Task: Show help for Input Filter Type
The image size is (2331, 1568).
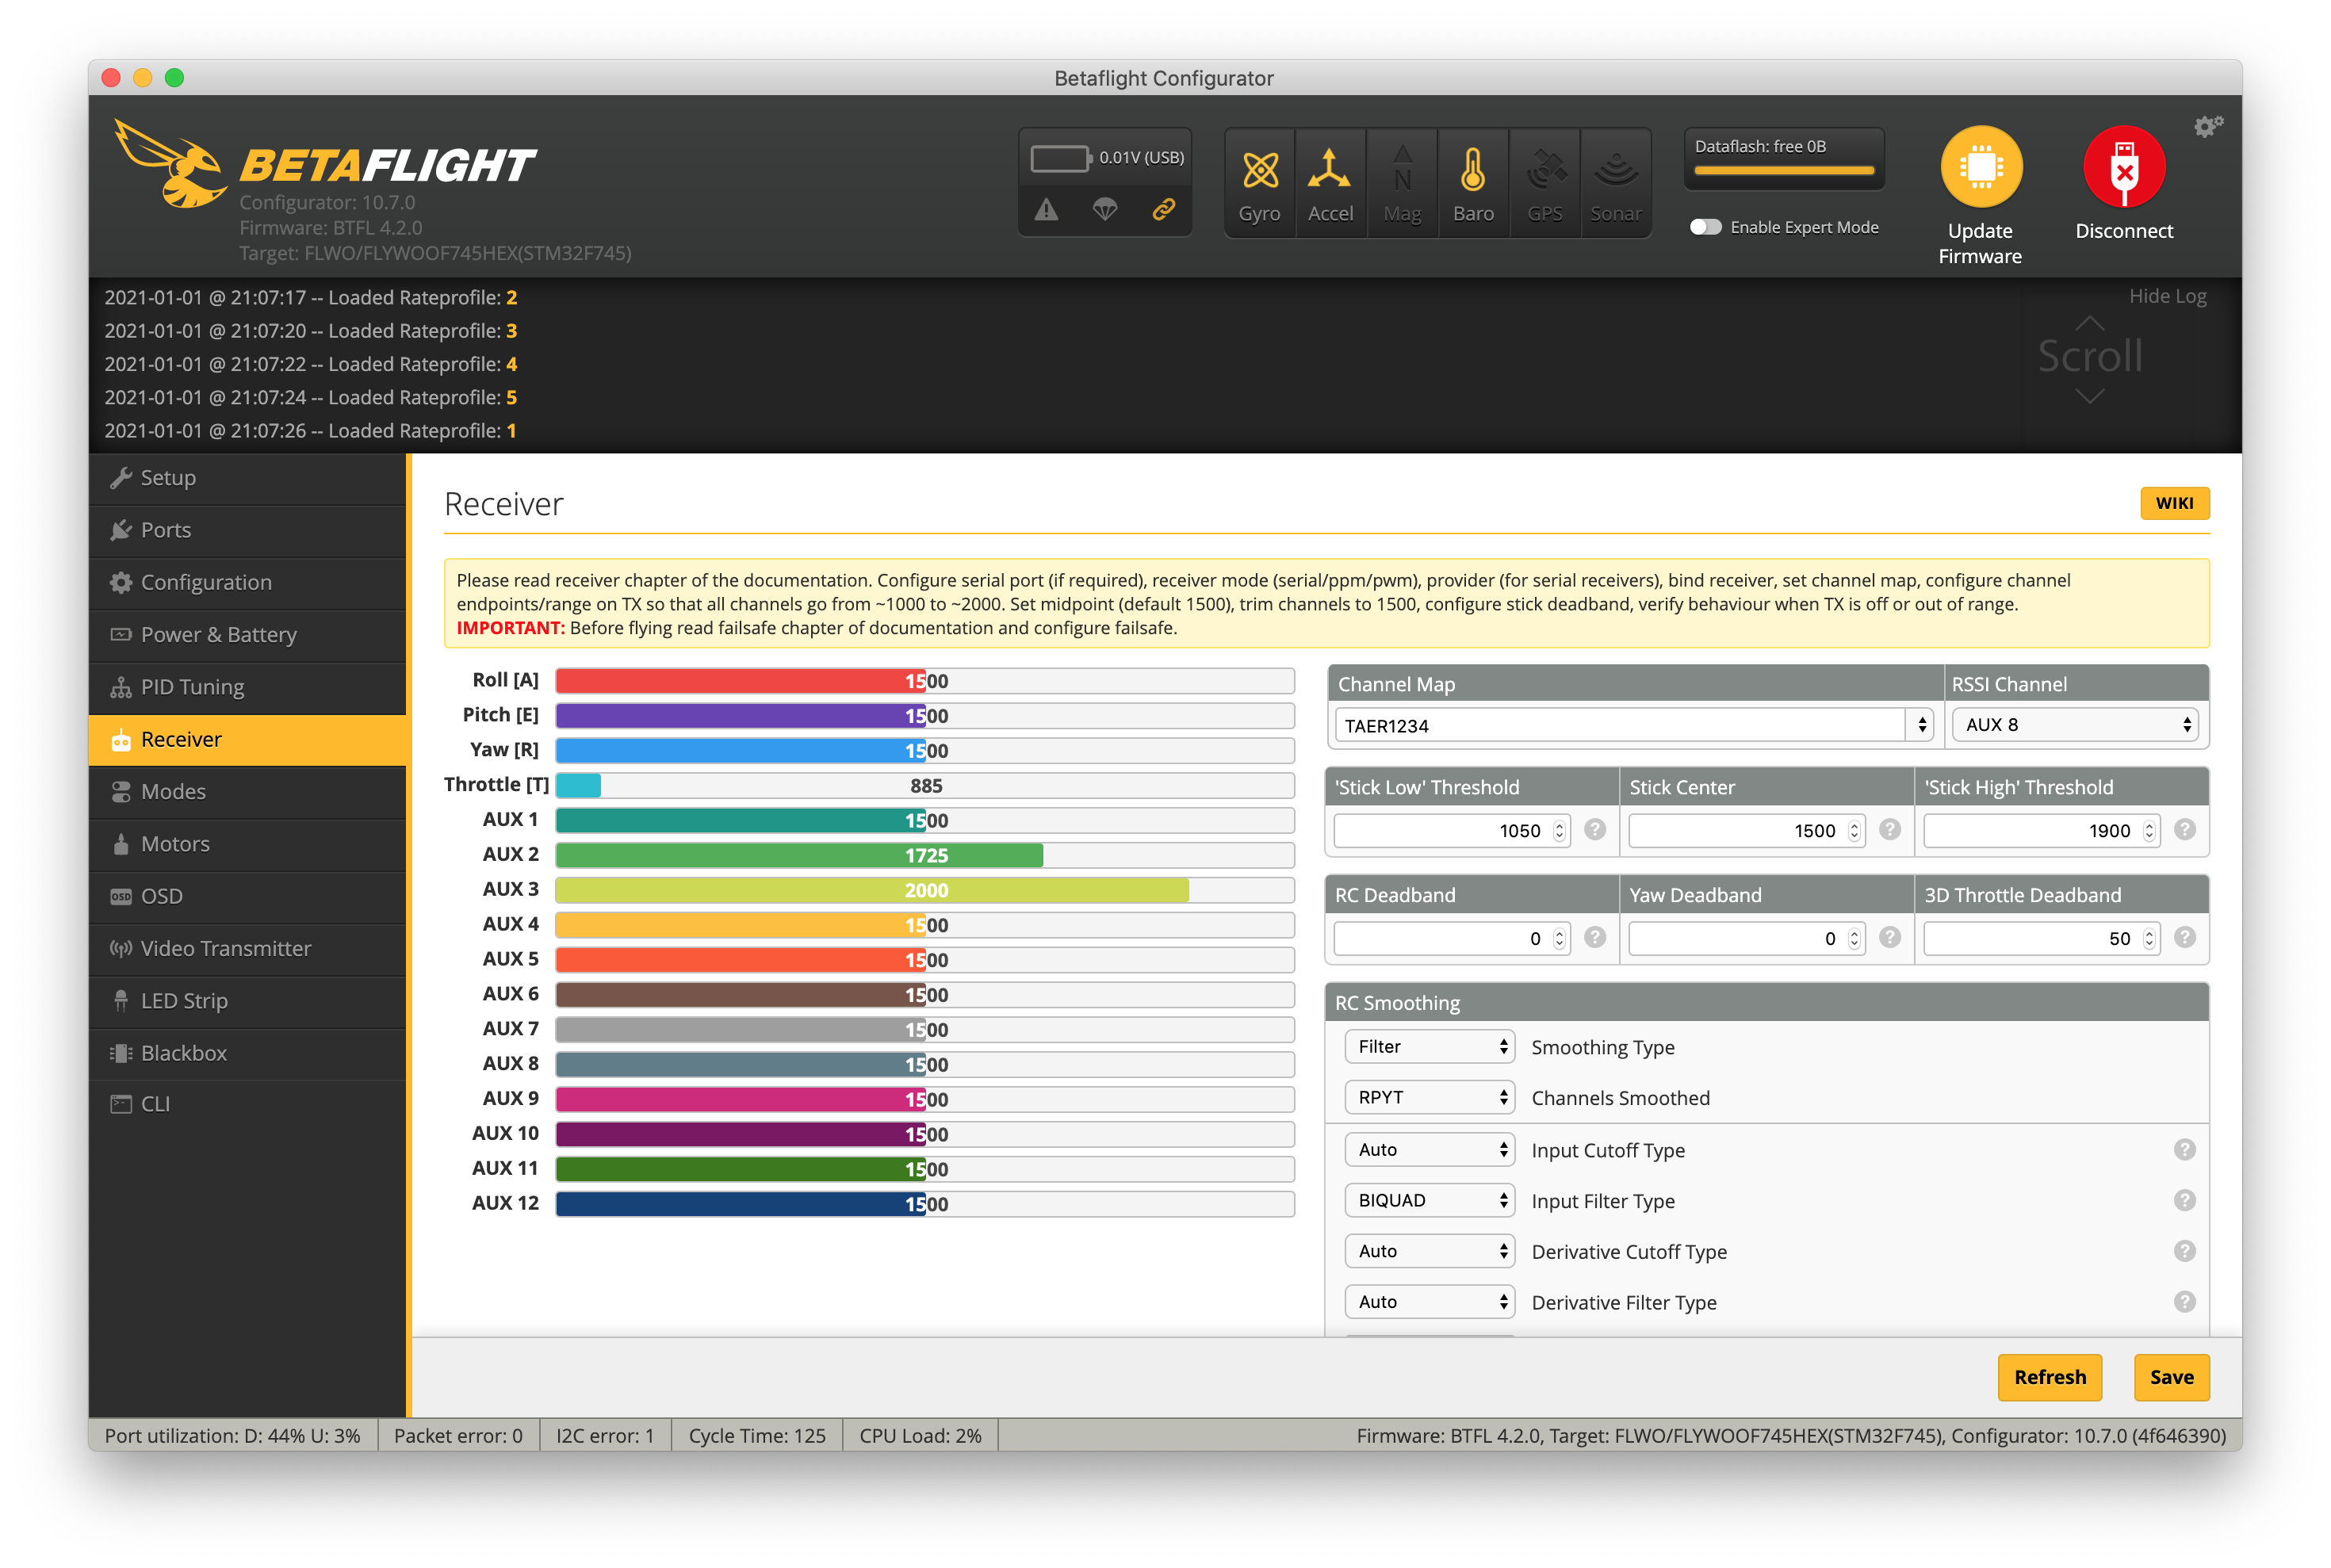Action: point(2185,1201)
